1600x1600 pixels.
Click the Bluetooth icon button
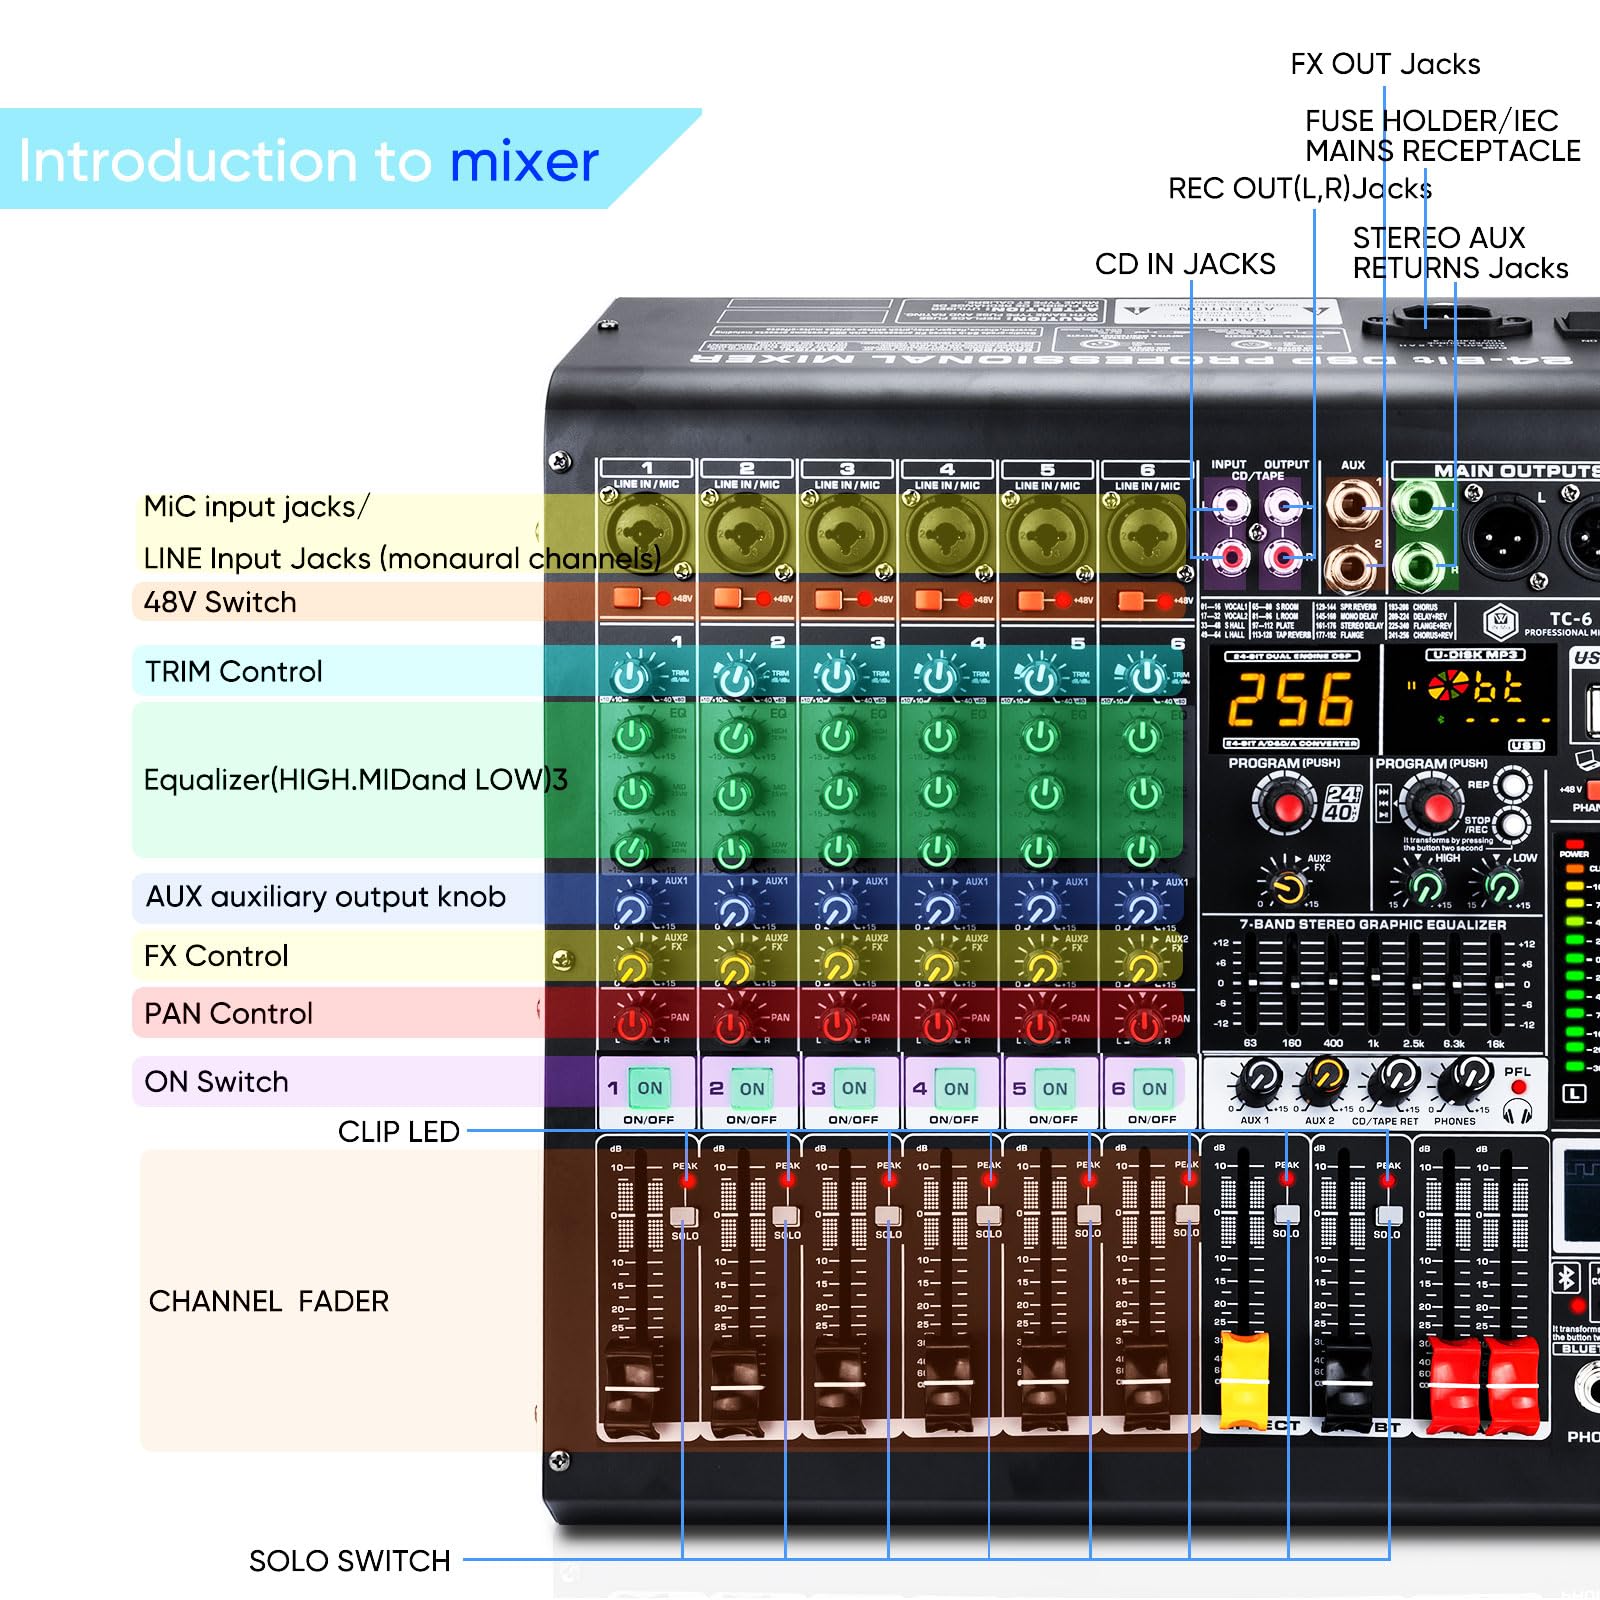pyautogui.click(x=1566, y=1278)
